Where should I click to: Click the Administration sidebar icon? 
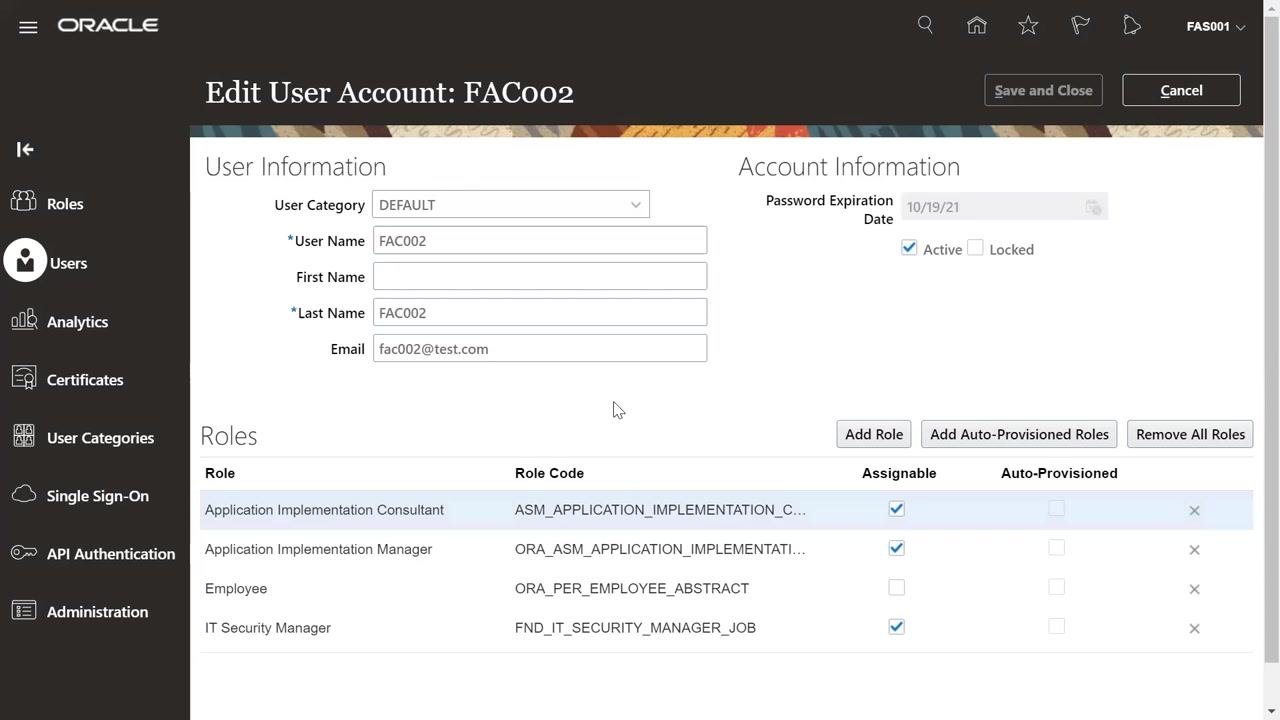pos(24,610)
